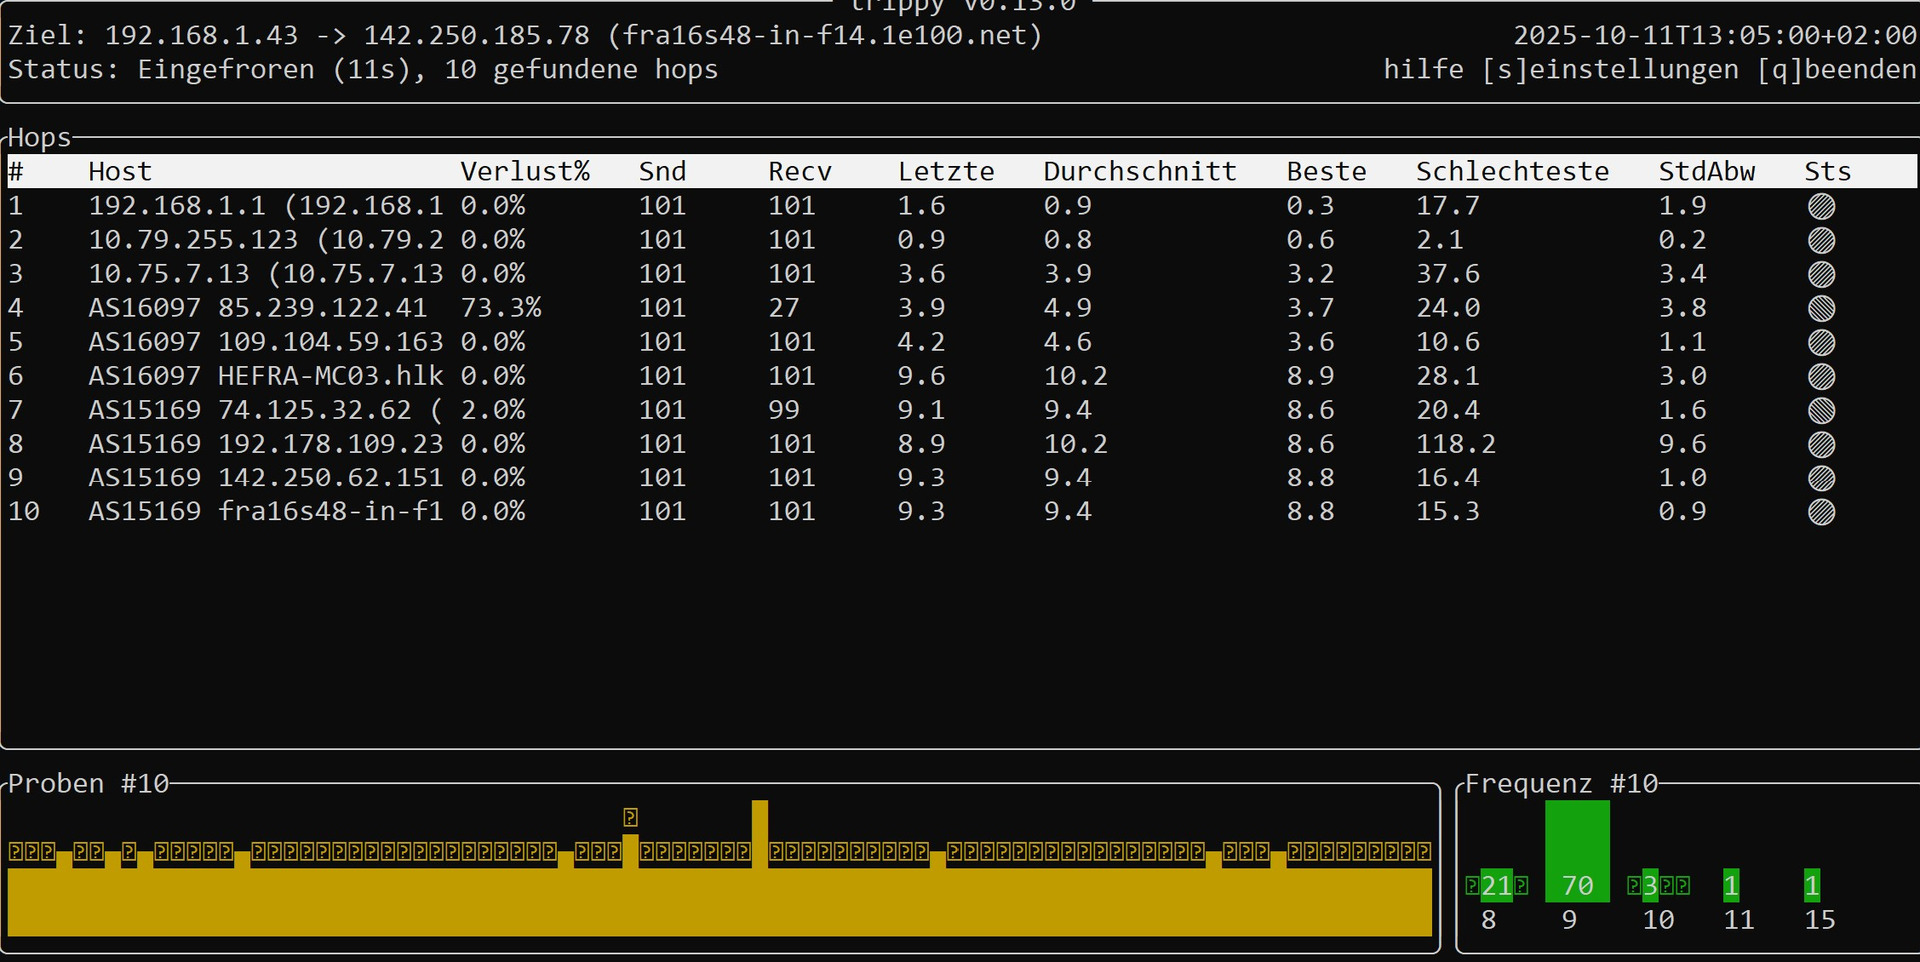This screenshot has height=962, width=1920.
Task: Click the tallest yellow spike in Proben chart
Action: click(x=760, y=833)
